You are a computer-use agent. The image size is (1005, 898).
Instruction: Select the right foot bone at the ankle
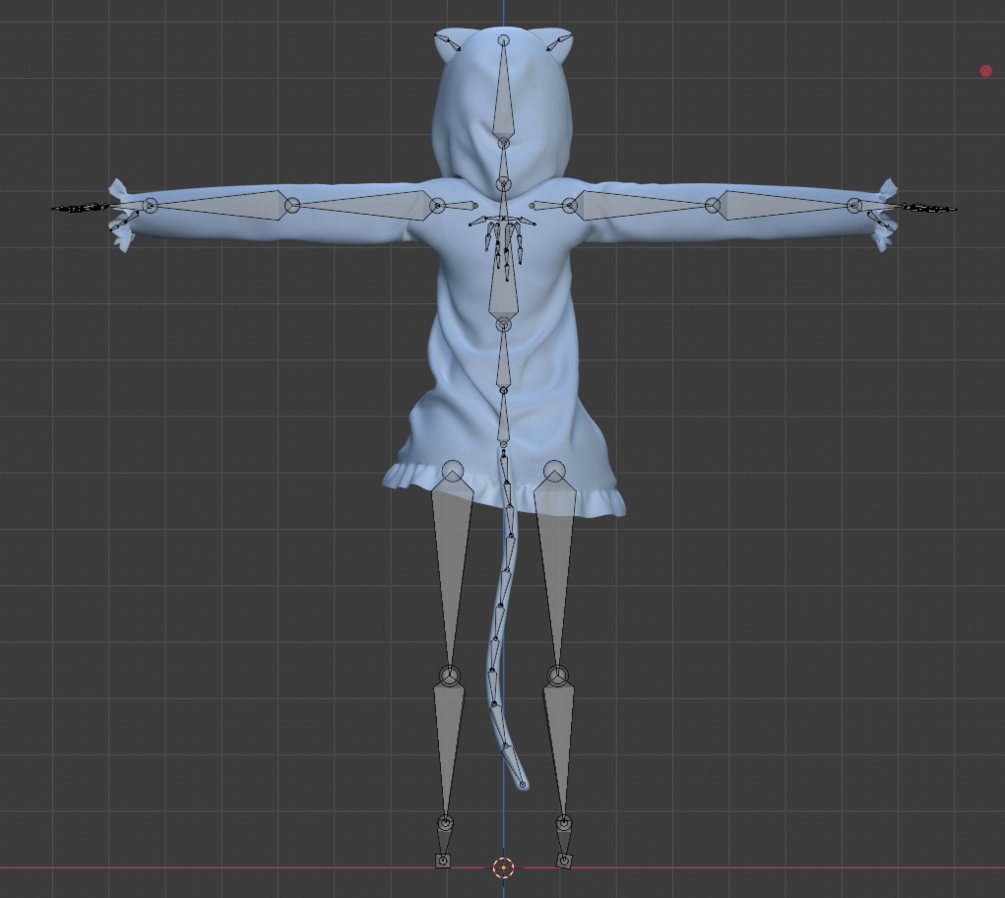tap(563, 838)
